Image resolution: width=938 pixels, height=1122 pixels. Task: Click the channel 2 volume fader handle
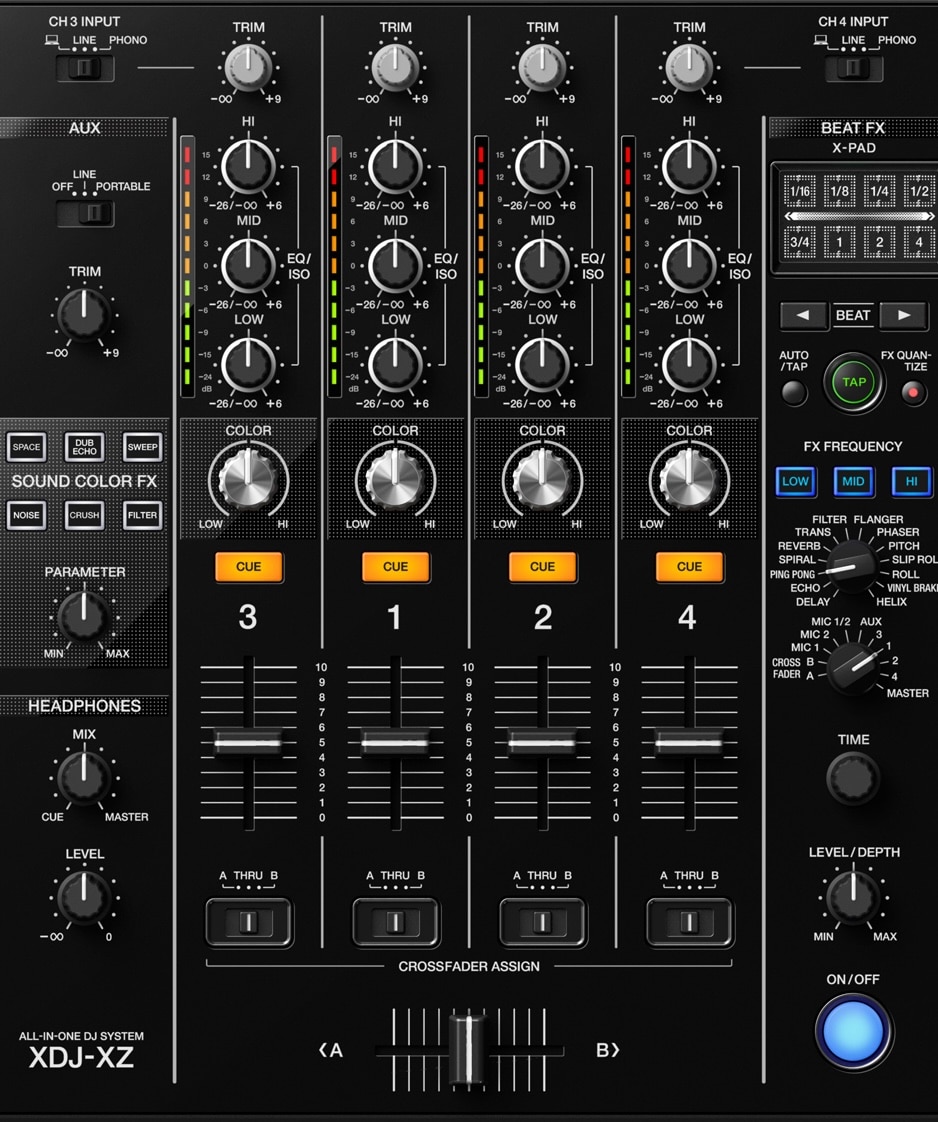542,742
